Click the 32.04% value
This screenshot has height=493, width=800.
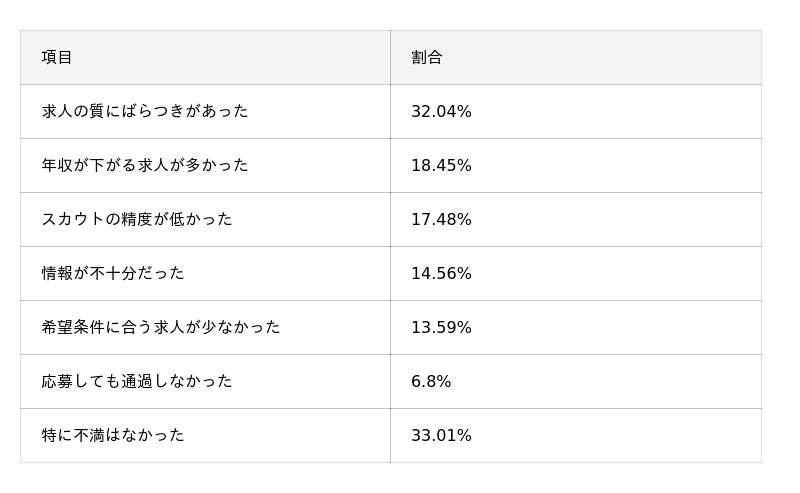(x=441, y=112)
